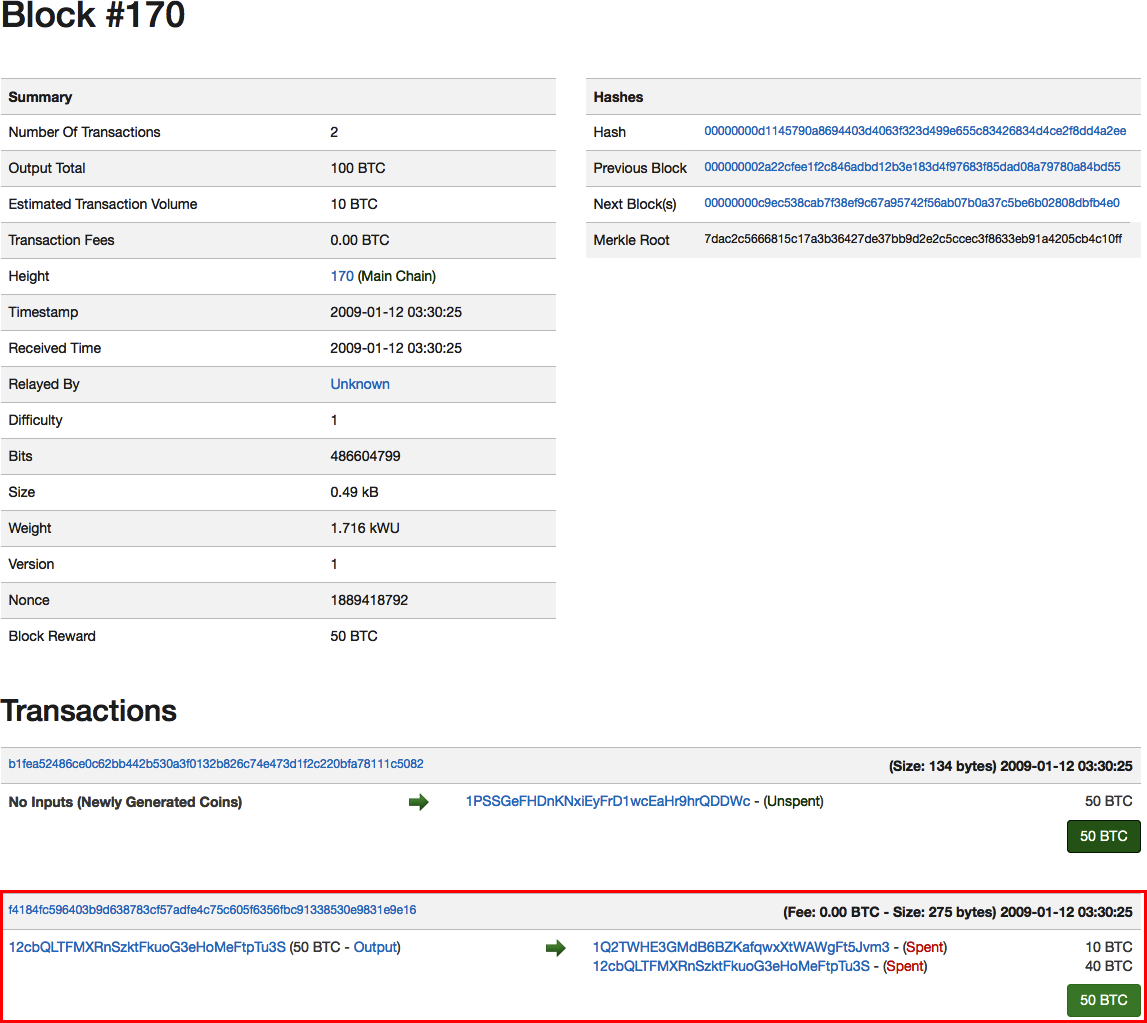
Task: Open the Next Block(s) hash link
Action: click(x=911, y=204)
